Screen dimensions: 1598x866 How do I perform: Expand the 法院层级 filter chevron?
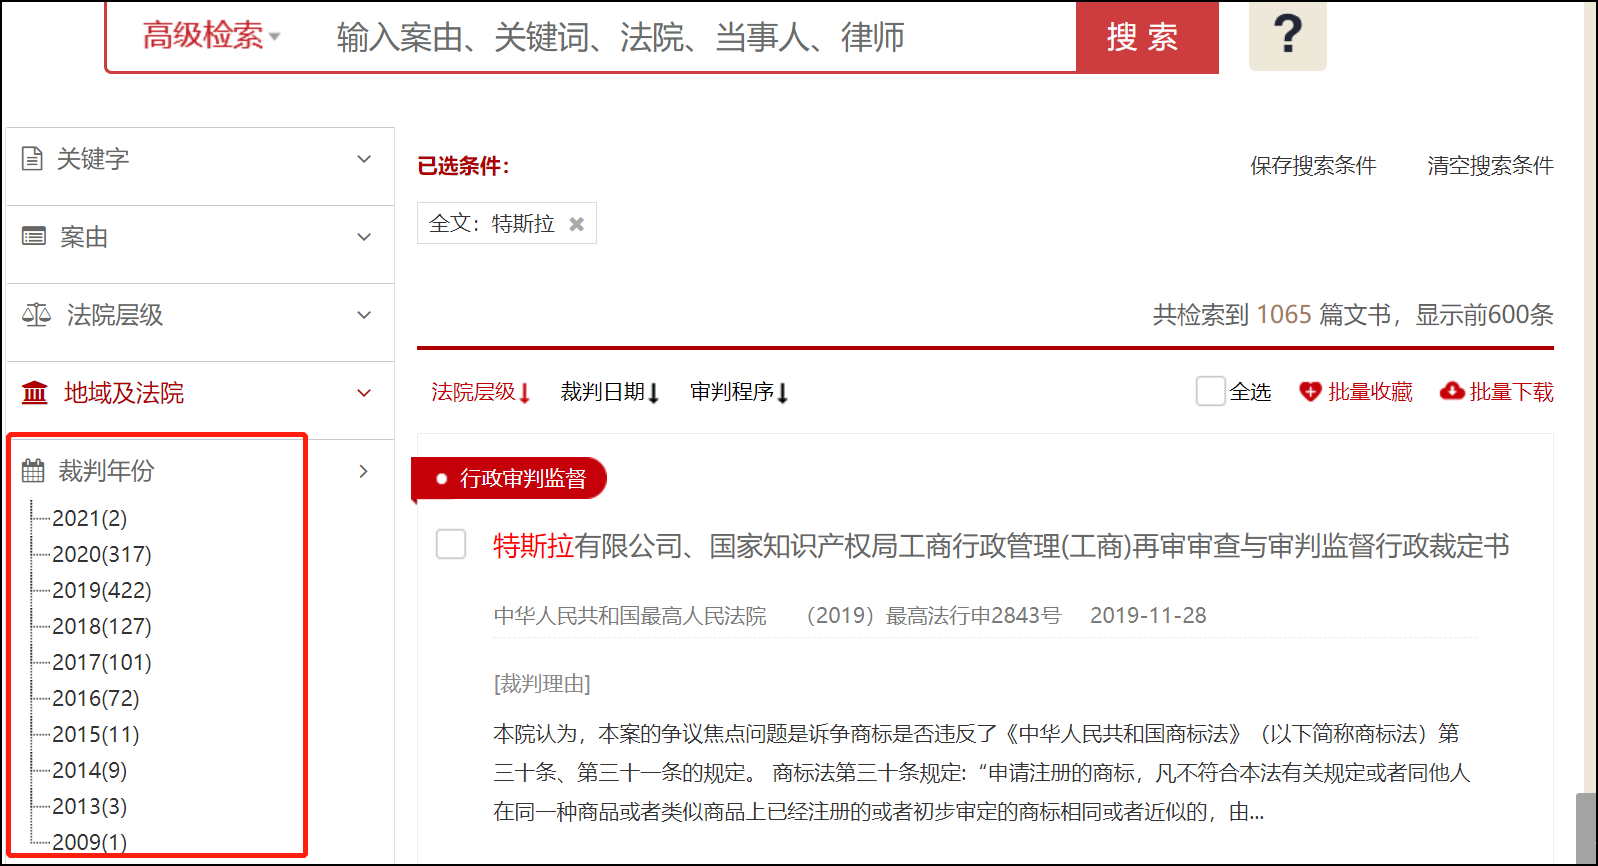[x=364, y=315]
